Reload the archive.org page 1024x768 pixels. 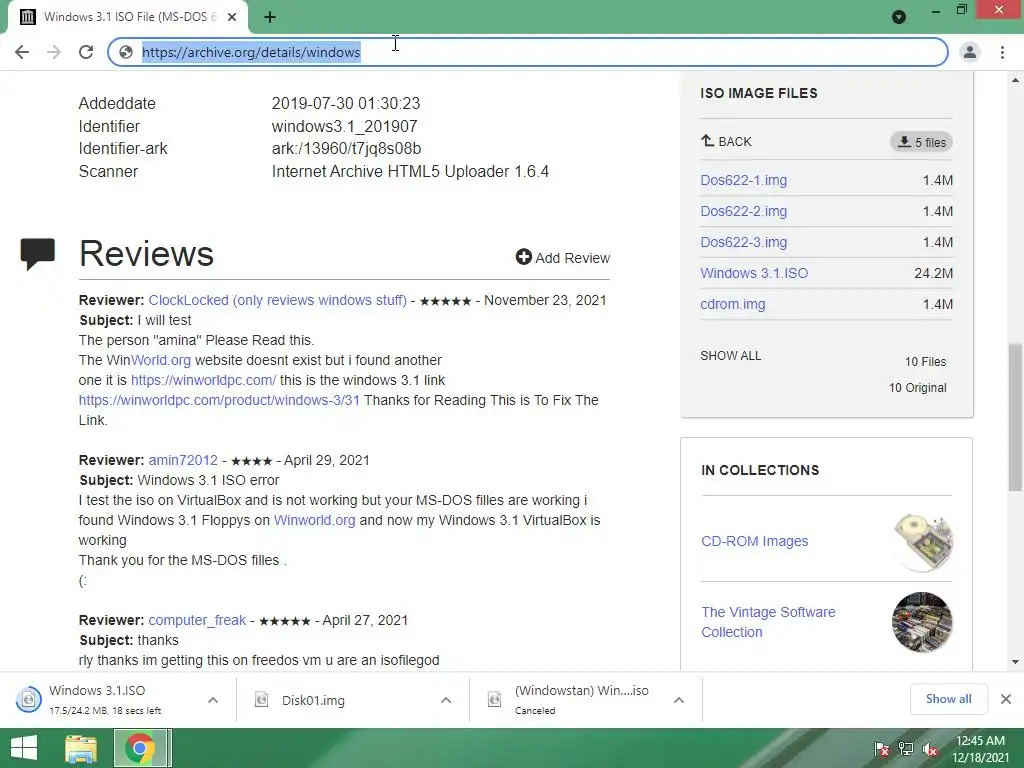[x=86, y=52]
